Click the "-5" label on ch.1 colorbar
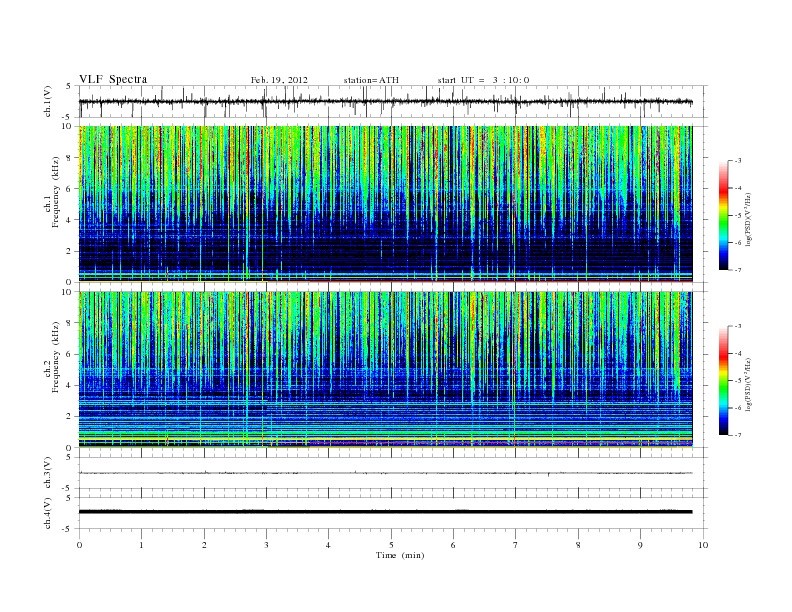Viewport: 792px width, 612px height. click(x=737, y=215)
